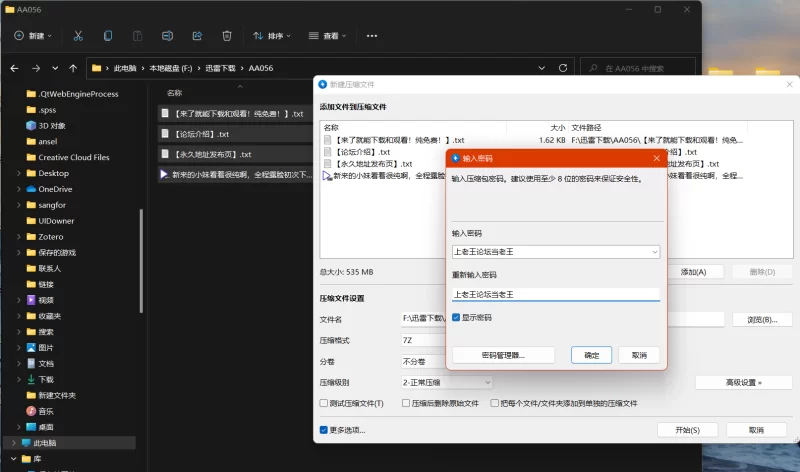
Task: Click the Copy icon in Explorer toolbar
Action: click(108, 36)
